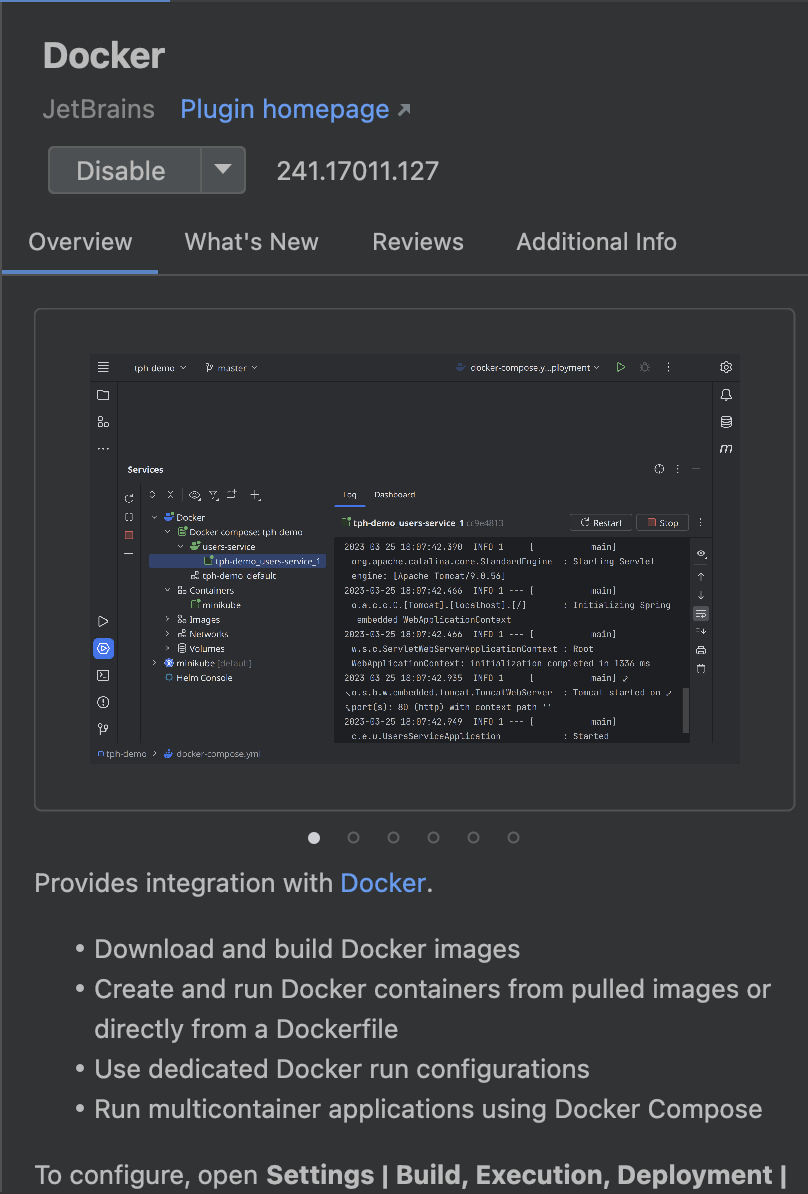The height and width of the screenshot is (1194, 808).
Task: Expand the Networks node in preview tree
Action: [168, 634]
